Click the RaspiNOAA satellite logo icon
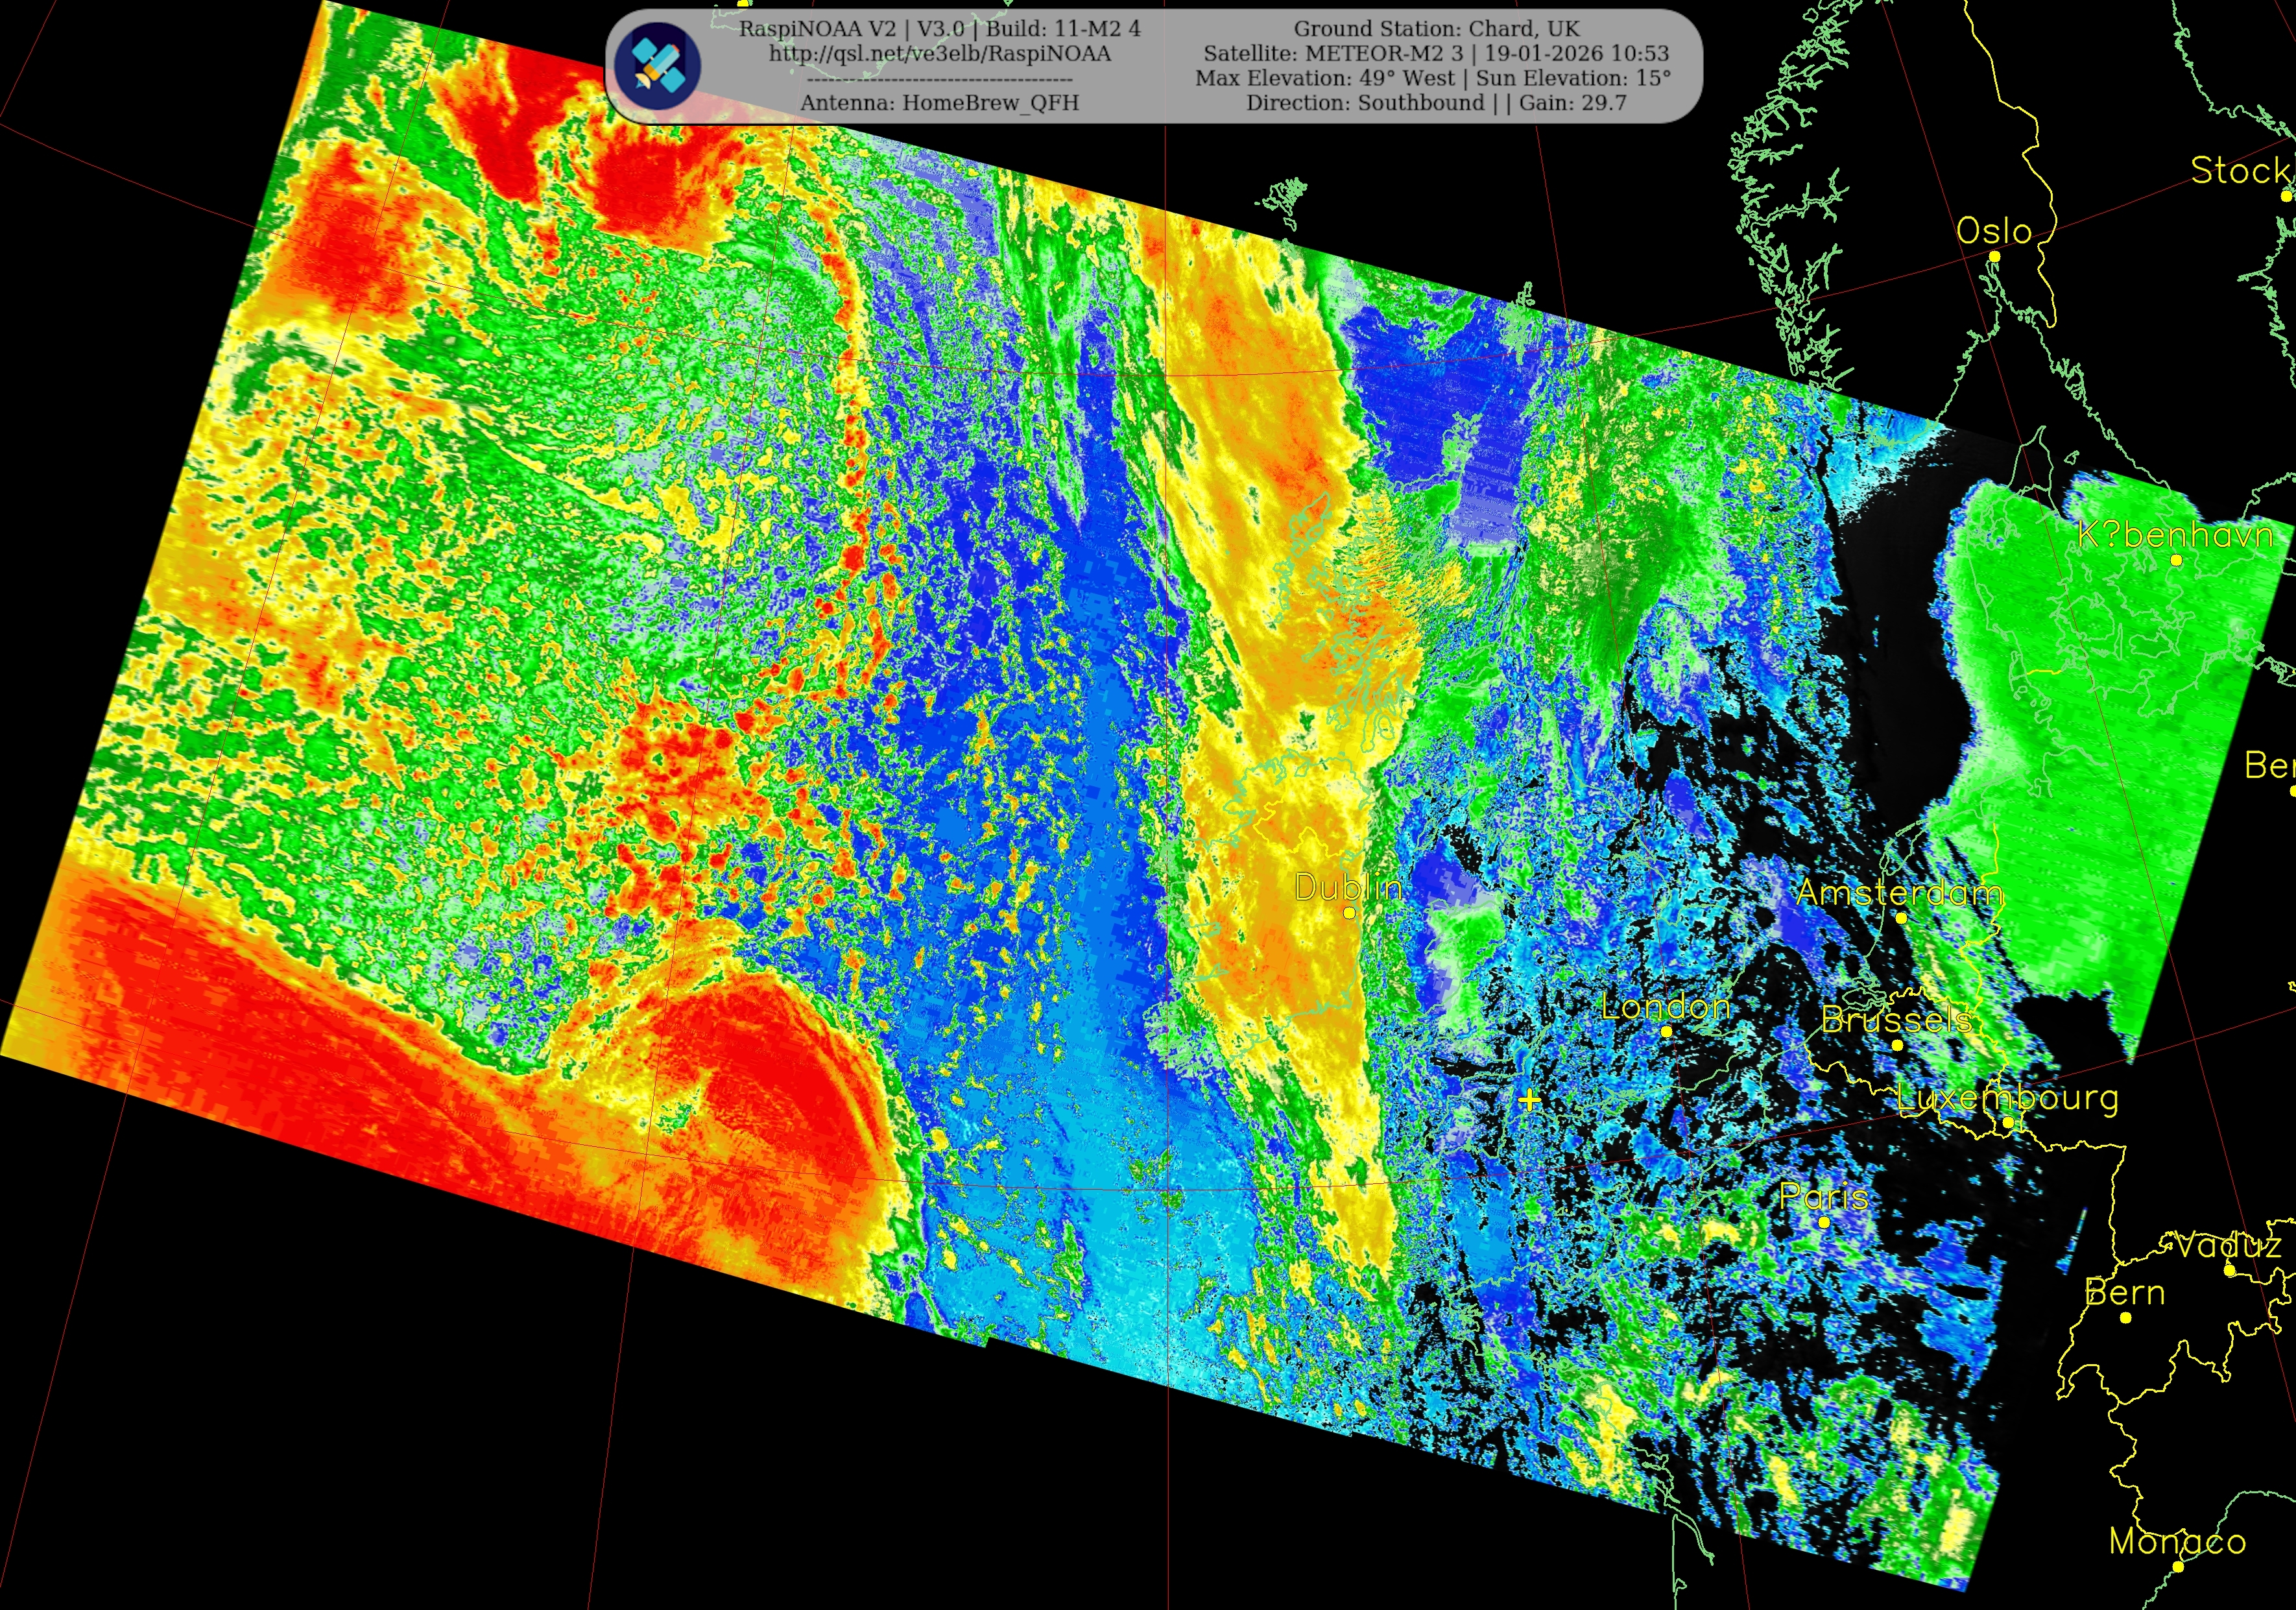 pyautogui.click(x=657, y=66)
